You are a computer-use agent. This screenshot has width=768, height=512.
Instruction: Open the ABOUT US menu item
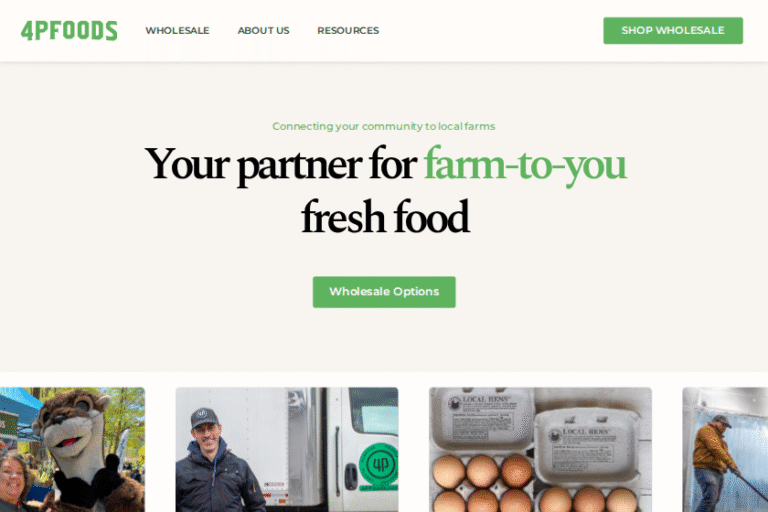tap(264, 30)
